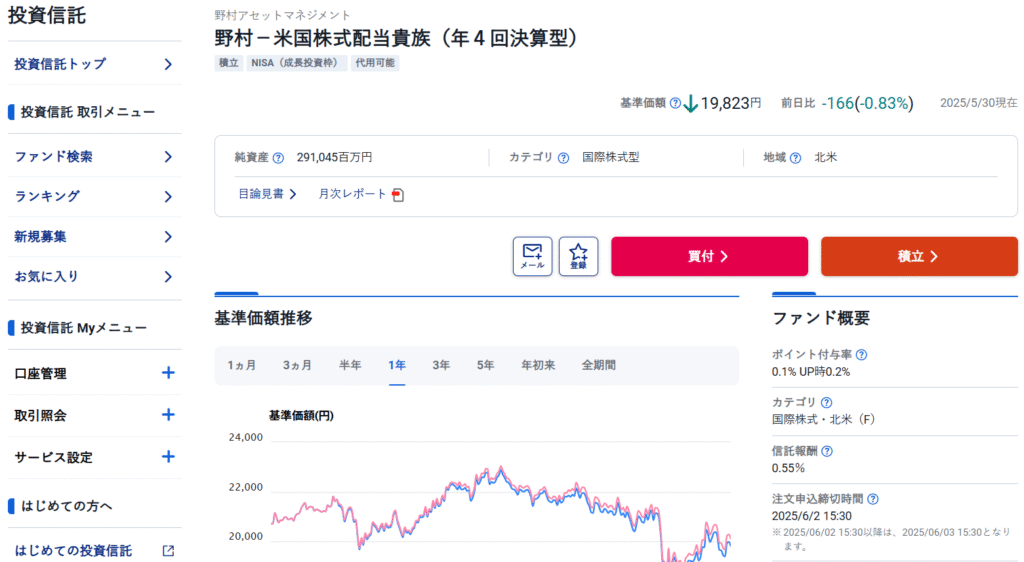Click the 291,045百万円 net assets value
The height and width of the screenshot is (562, 1024).
[334, 157]
